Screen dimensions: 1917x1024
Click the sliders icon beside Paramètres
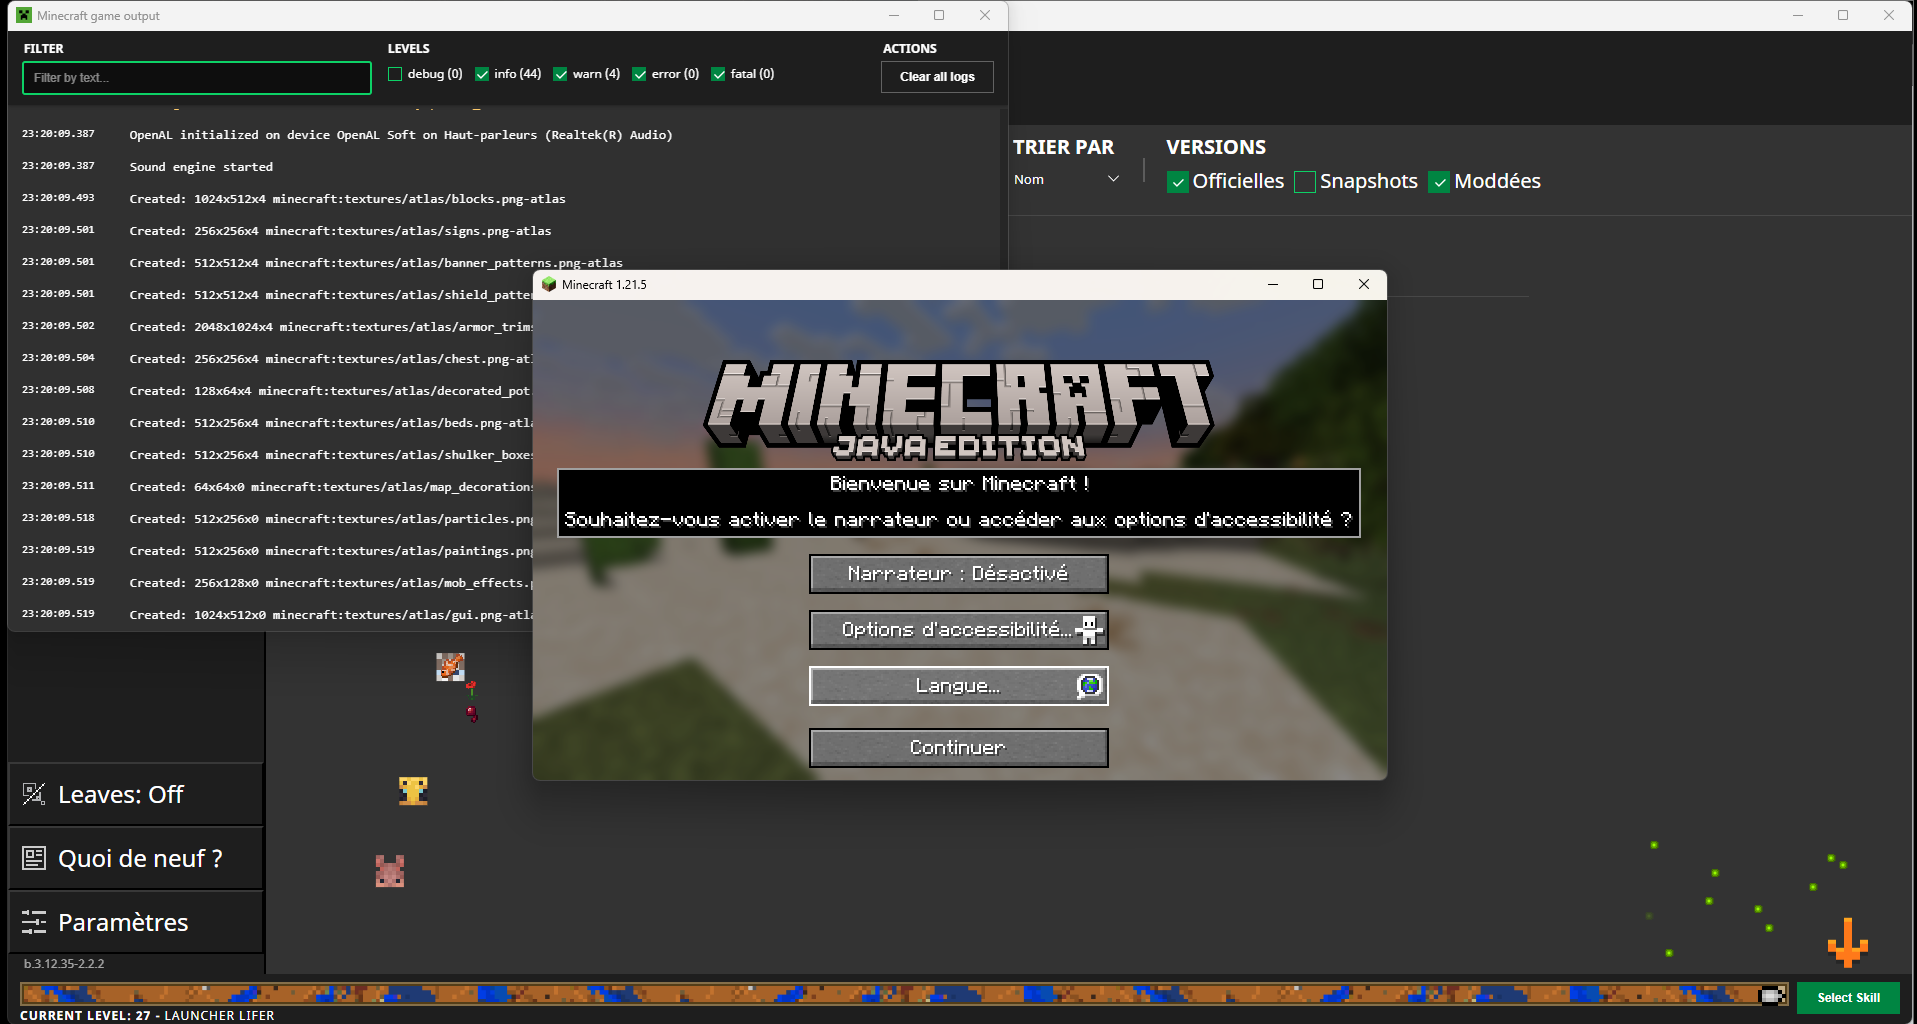(34, 922)
